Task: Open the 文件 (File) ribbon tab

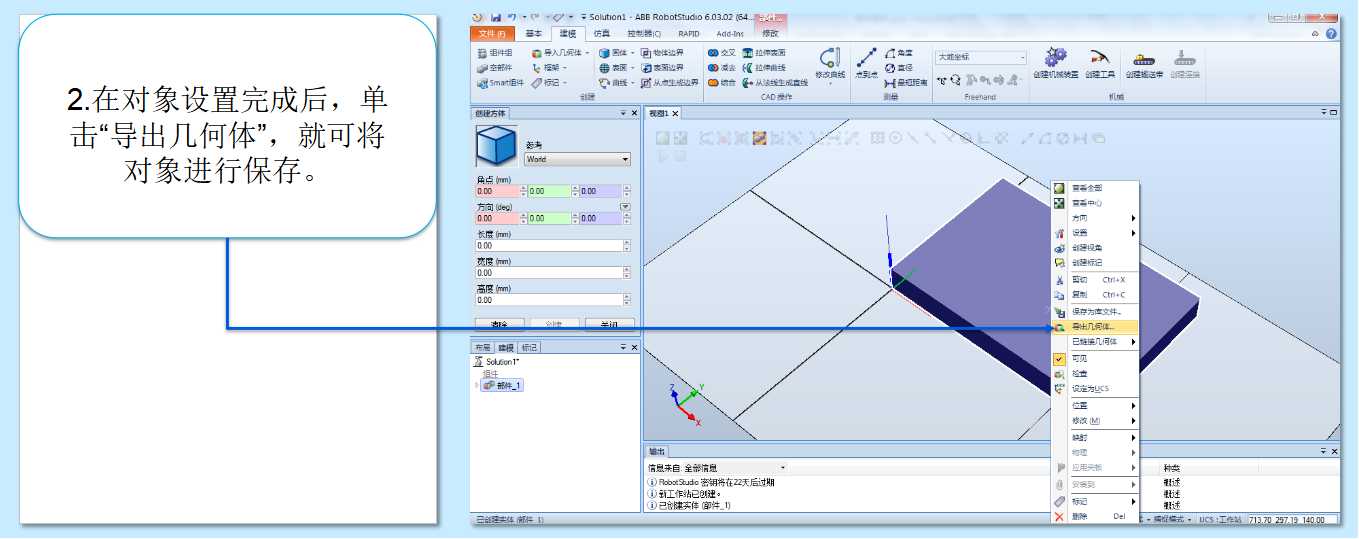Action: [x=494, y=33]
